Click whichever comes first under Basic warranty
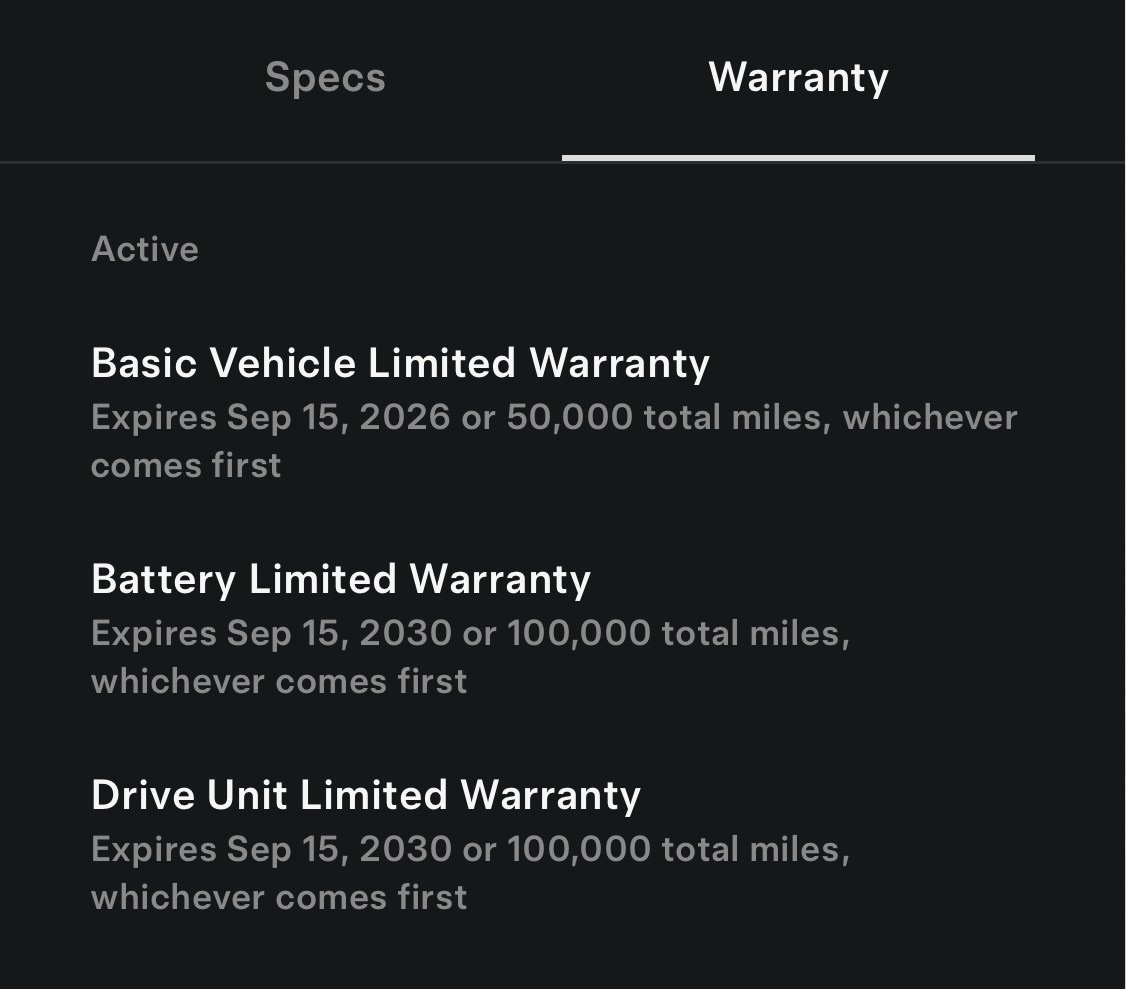Image resolution: width=1126 pixels, height=989 pixels. (x=186, y=465)
